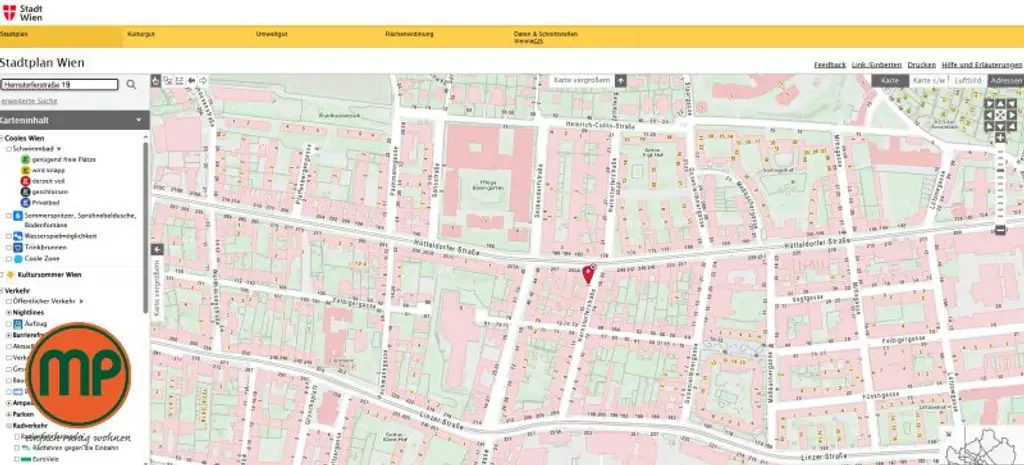Enable the Trinkbrunnen layer checkbox
This screenshot has height=465, width=1024.
(x=8, y=248)
